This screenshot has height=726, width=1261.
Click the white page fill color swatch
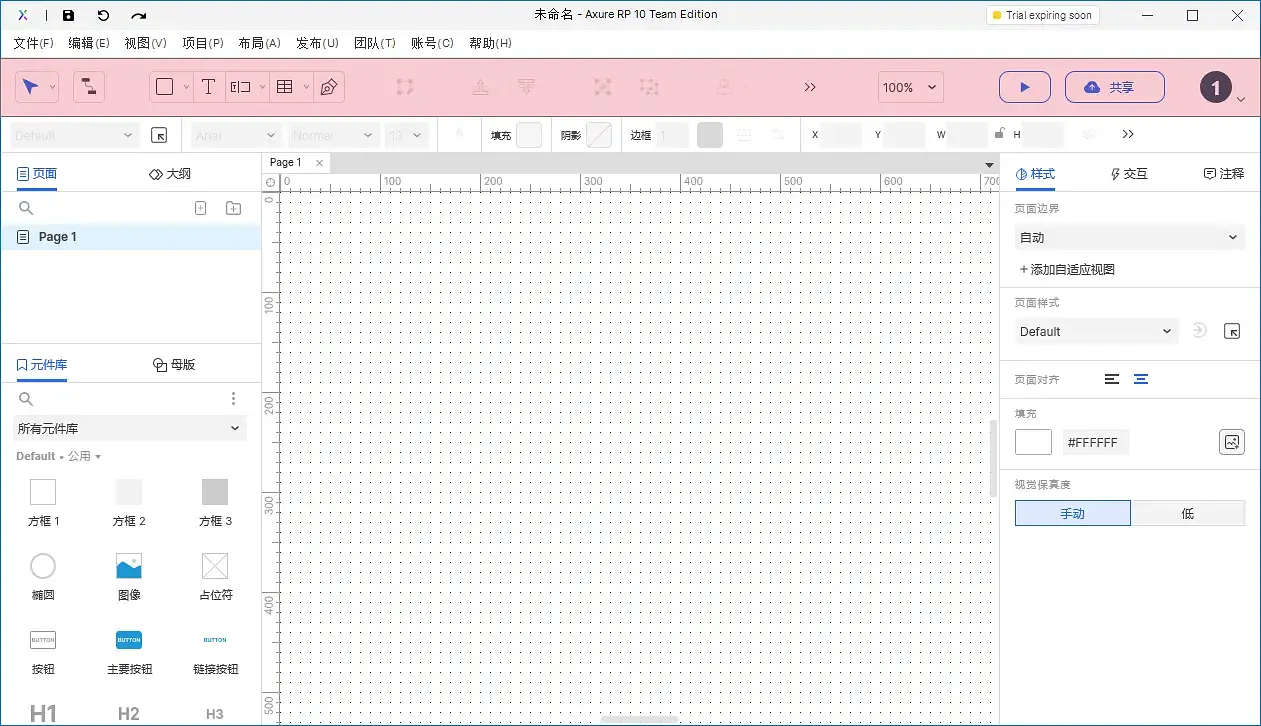click(x=1032, y=441)
